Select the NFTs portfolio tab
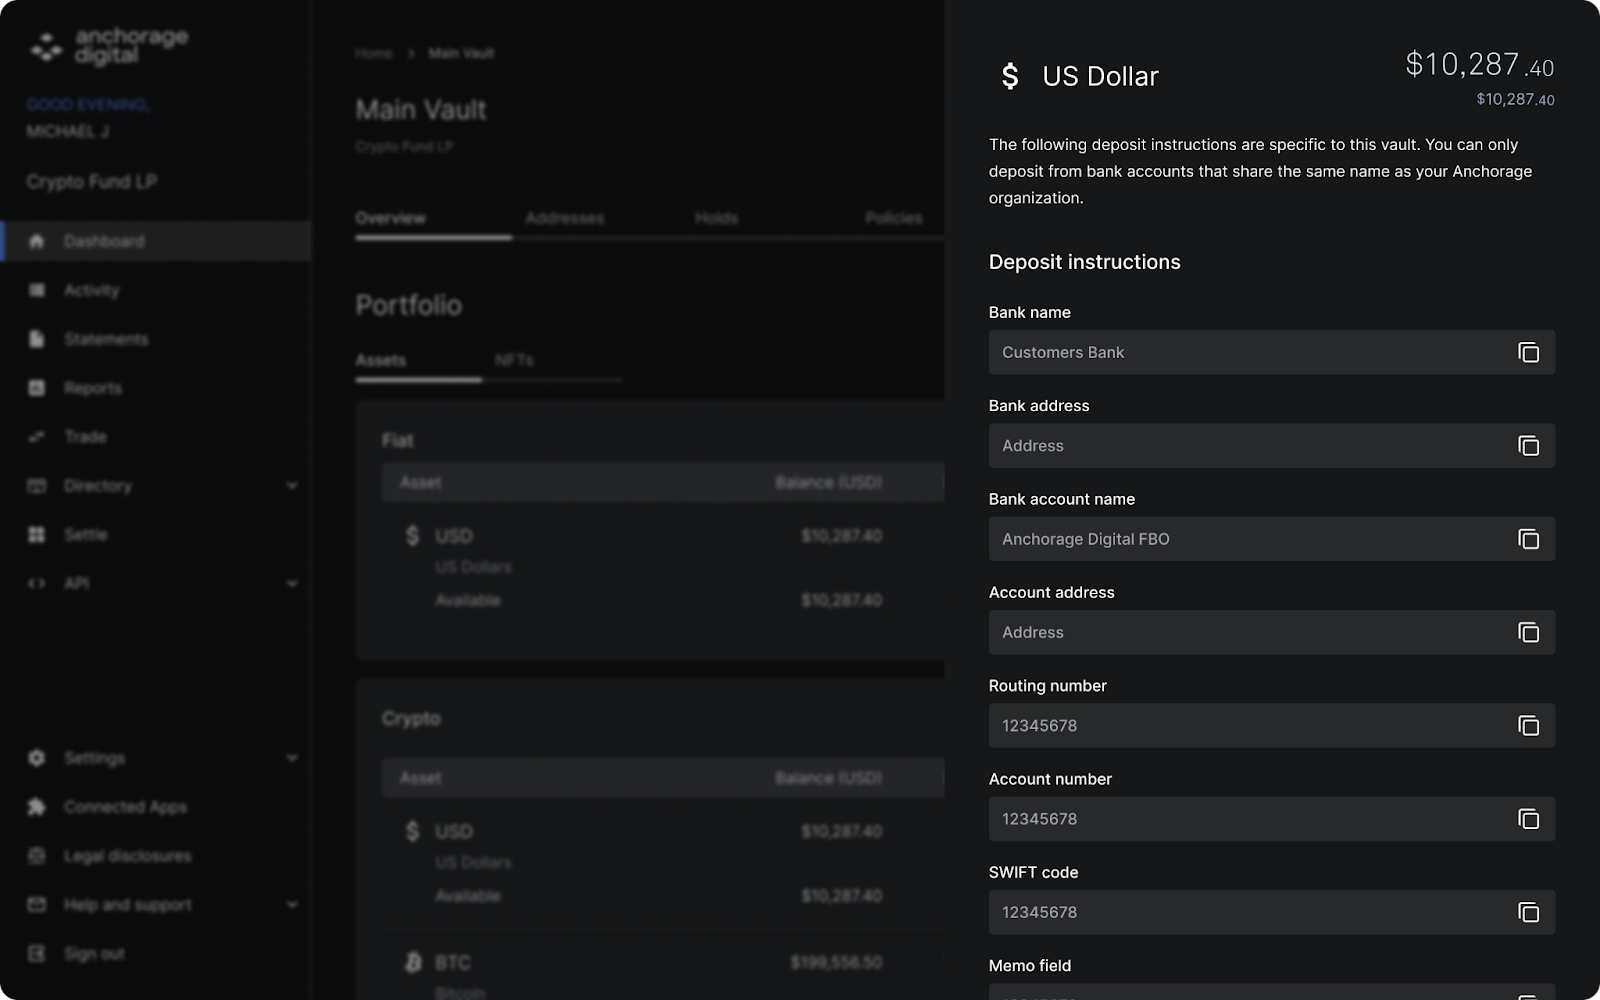The width and height of the screenshot is (1600, 1000). coord(514,360)
